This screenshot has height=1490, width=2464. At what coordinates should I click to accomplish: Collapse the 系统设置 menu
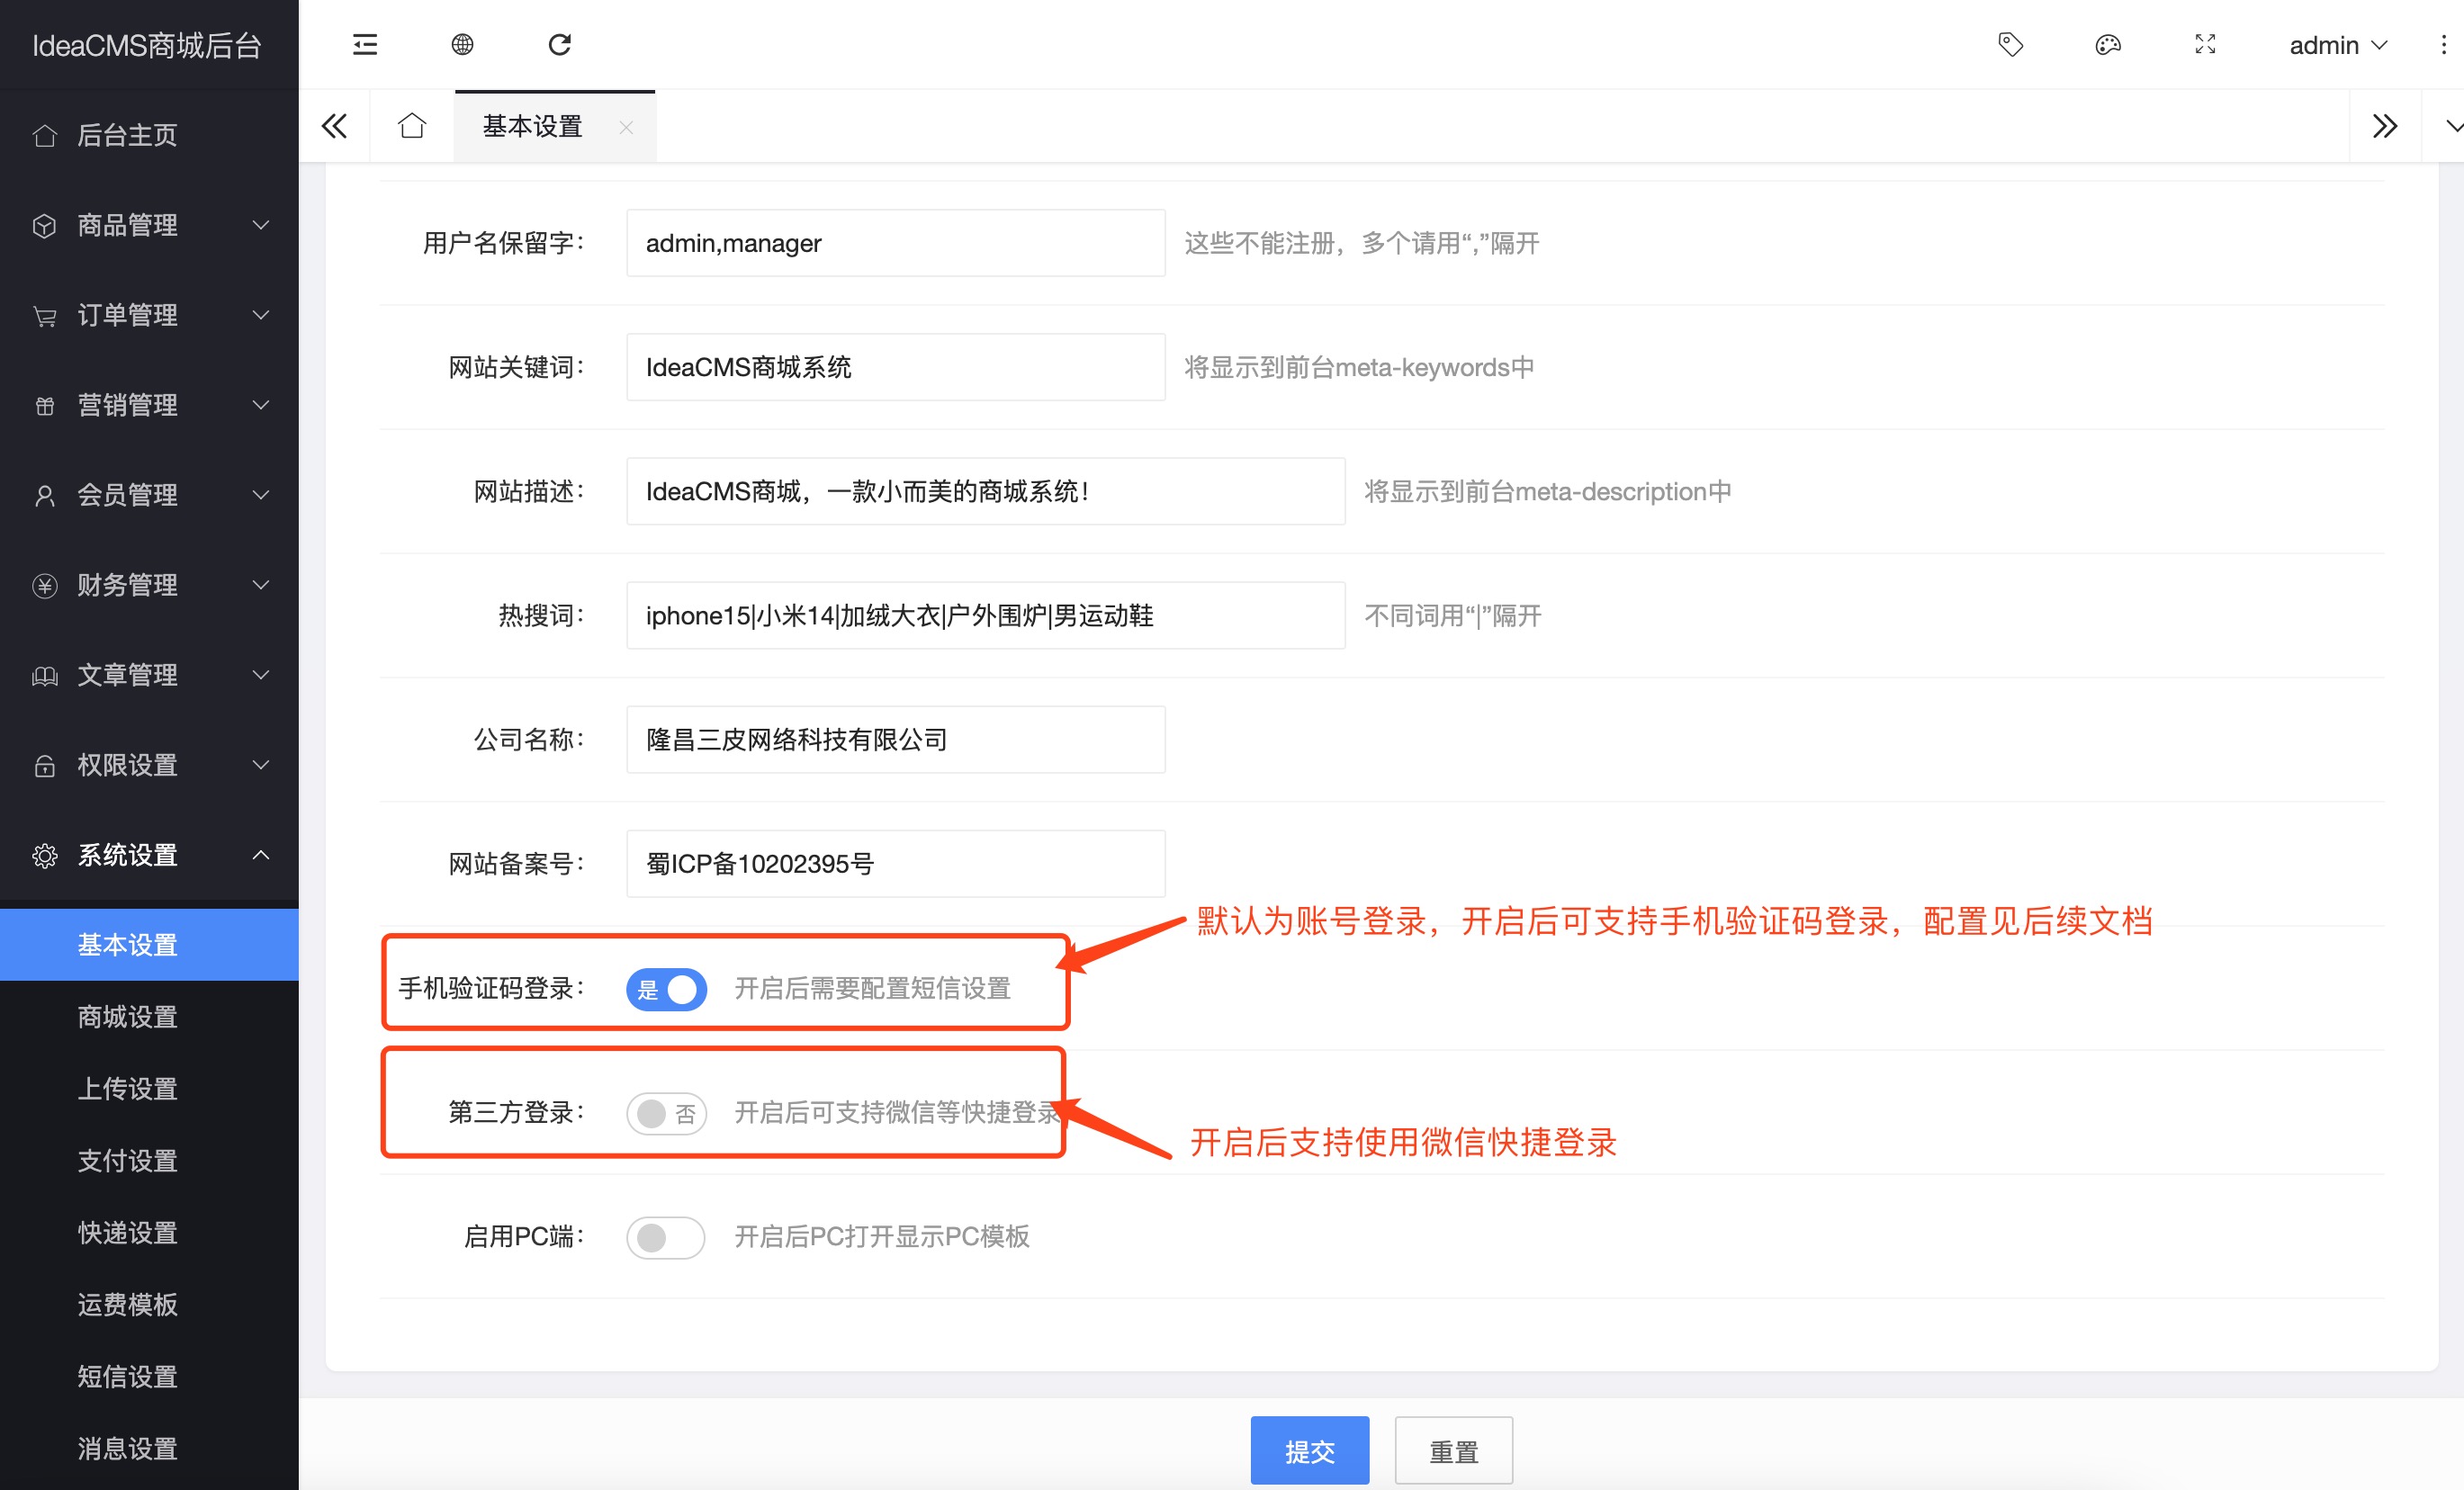click(150, 855)
